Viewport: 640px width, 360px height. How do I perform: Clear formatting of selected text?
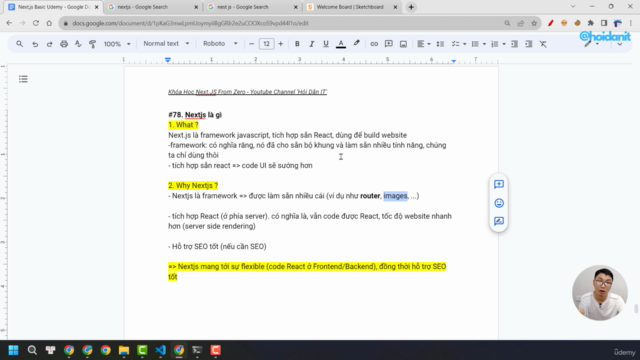(x=543, y=44)
